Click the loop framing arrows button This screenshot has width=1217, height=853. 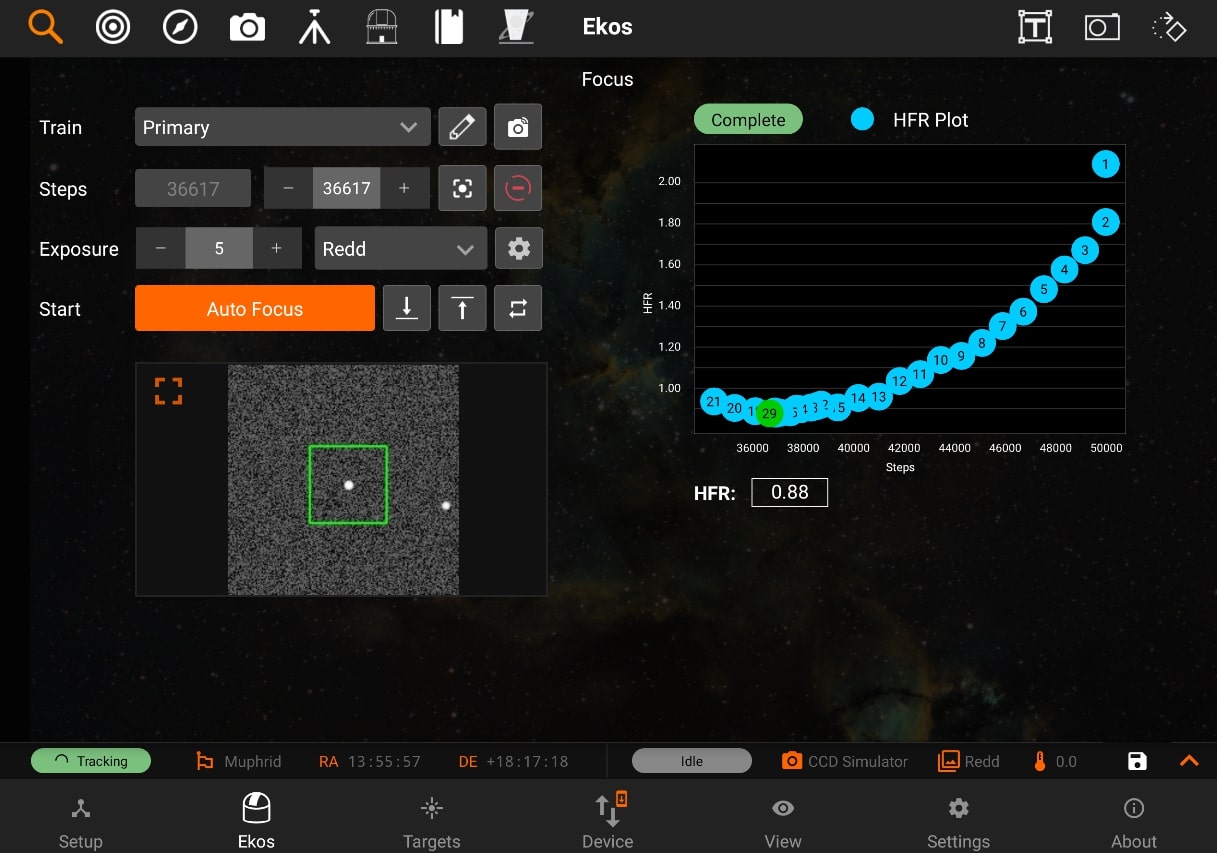tap(518, 308)
